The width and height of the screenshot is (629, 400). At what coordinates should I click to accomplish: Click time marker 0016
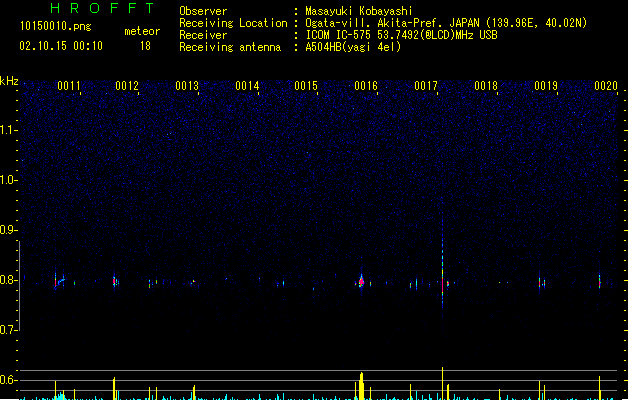coord(366,86)
